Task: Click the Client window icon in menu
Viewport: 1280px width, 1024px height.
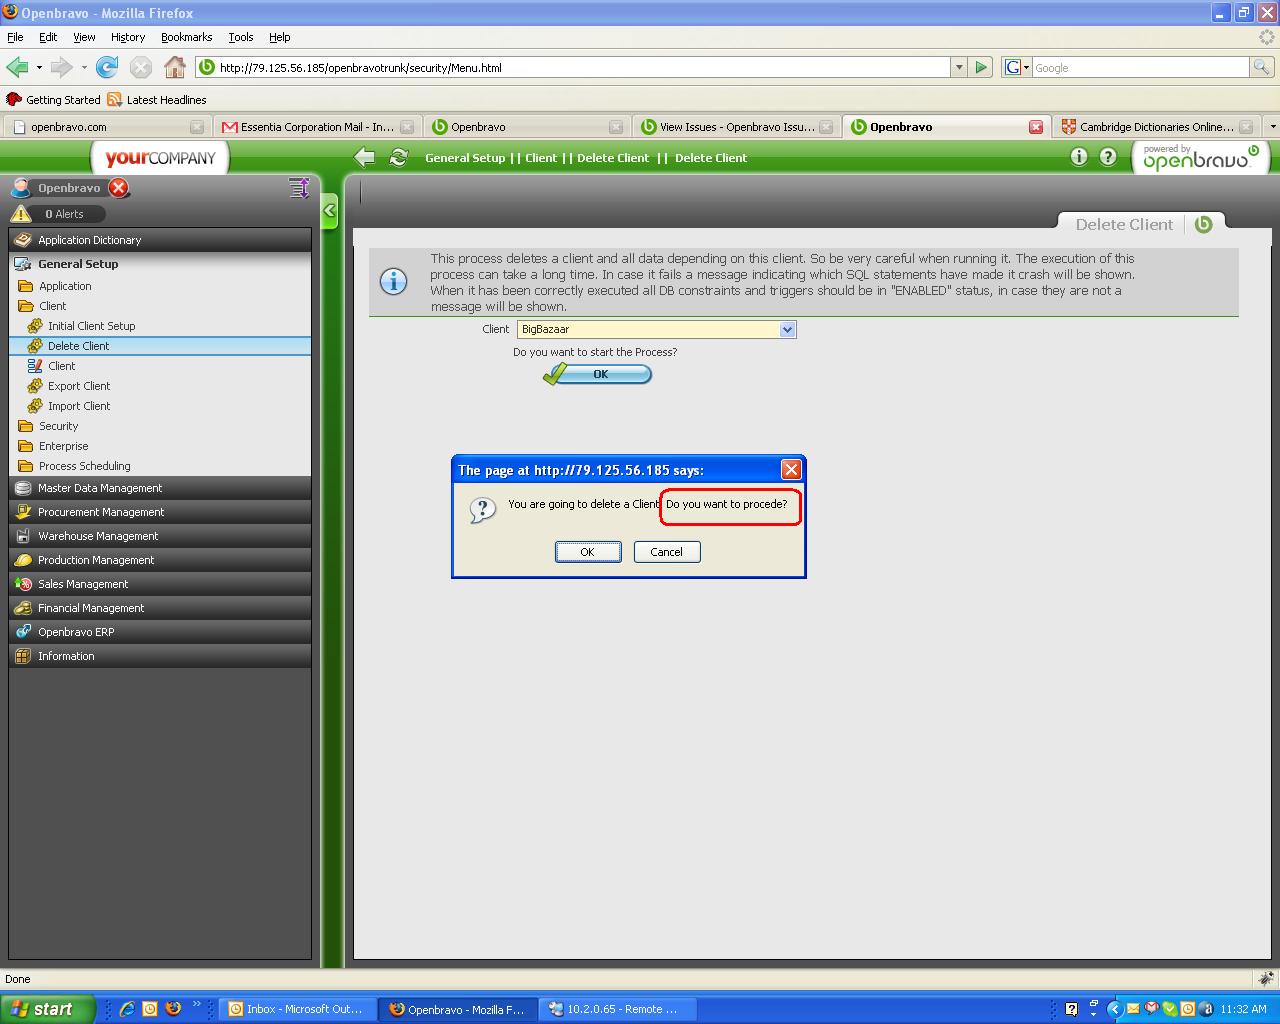Action: [35, 366]
